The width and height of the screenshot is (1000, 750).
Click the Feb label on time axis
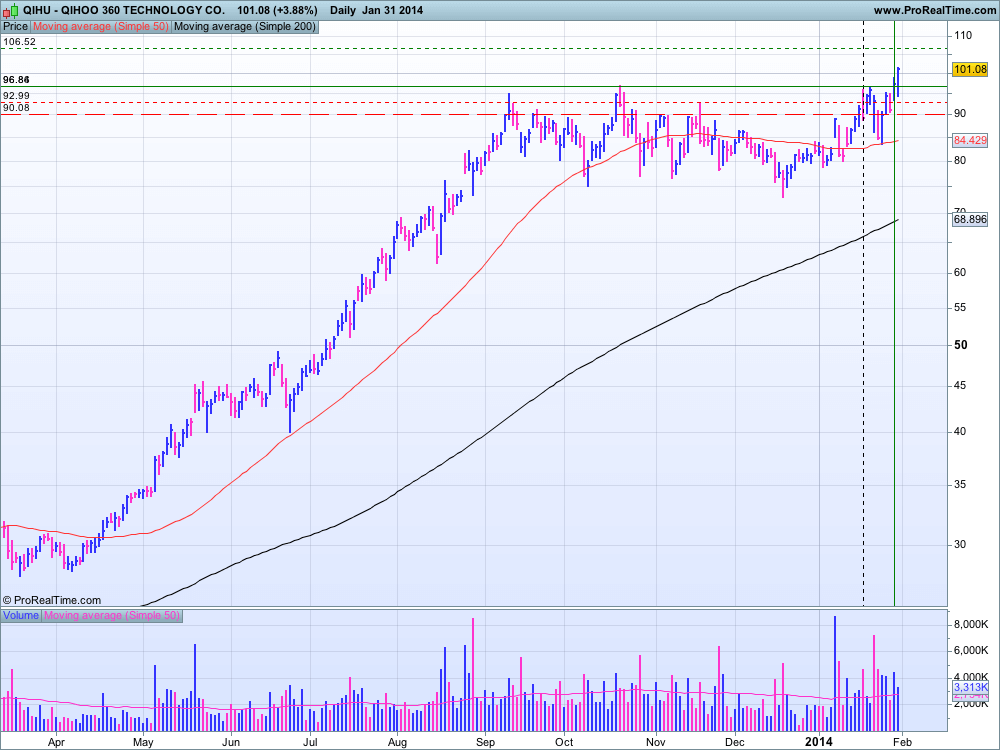tap(901, 742)
